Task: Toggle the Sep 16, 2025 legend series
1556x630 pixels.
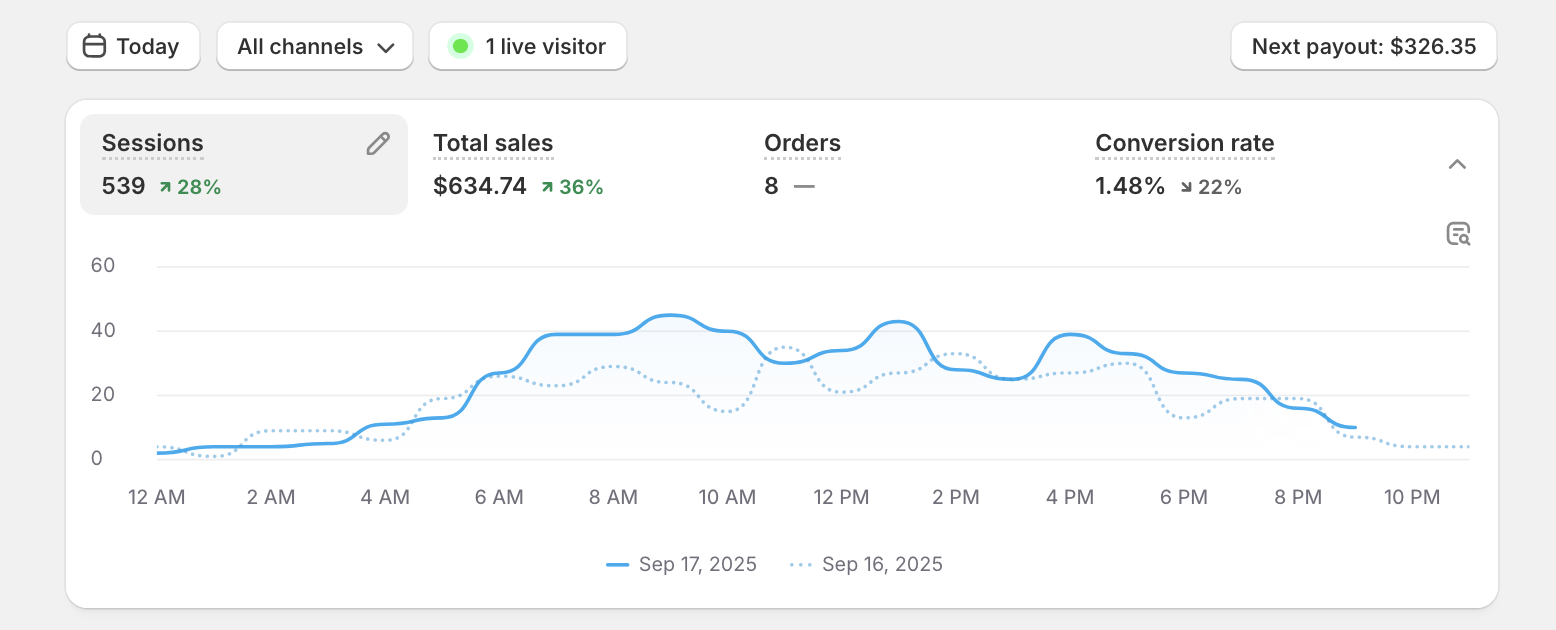Action: tap(866, 564)
